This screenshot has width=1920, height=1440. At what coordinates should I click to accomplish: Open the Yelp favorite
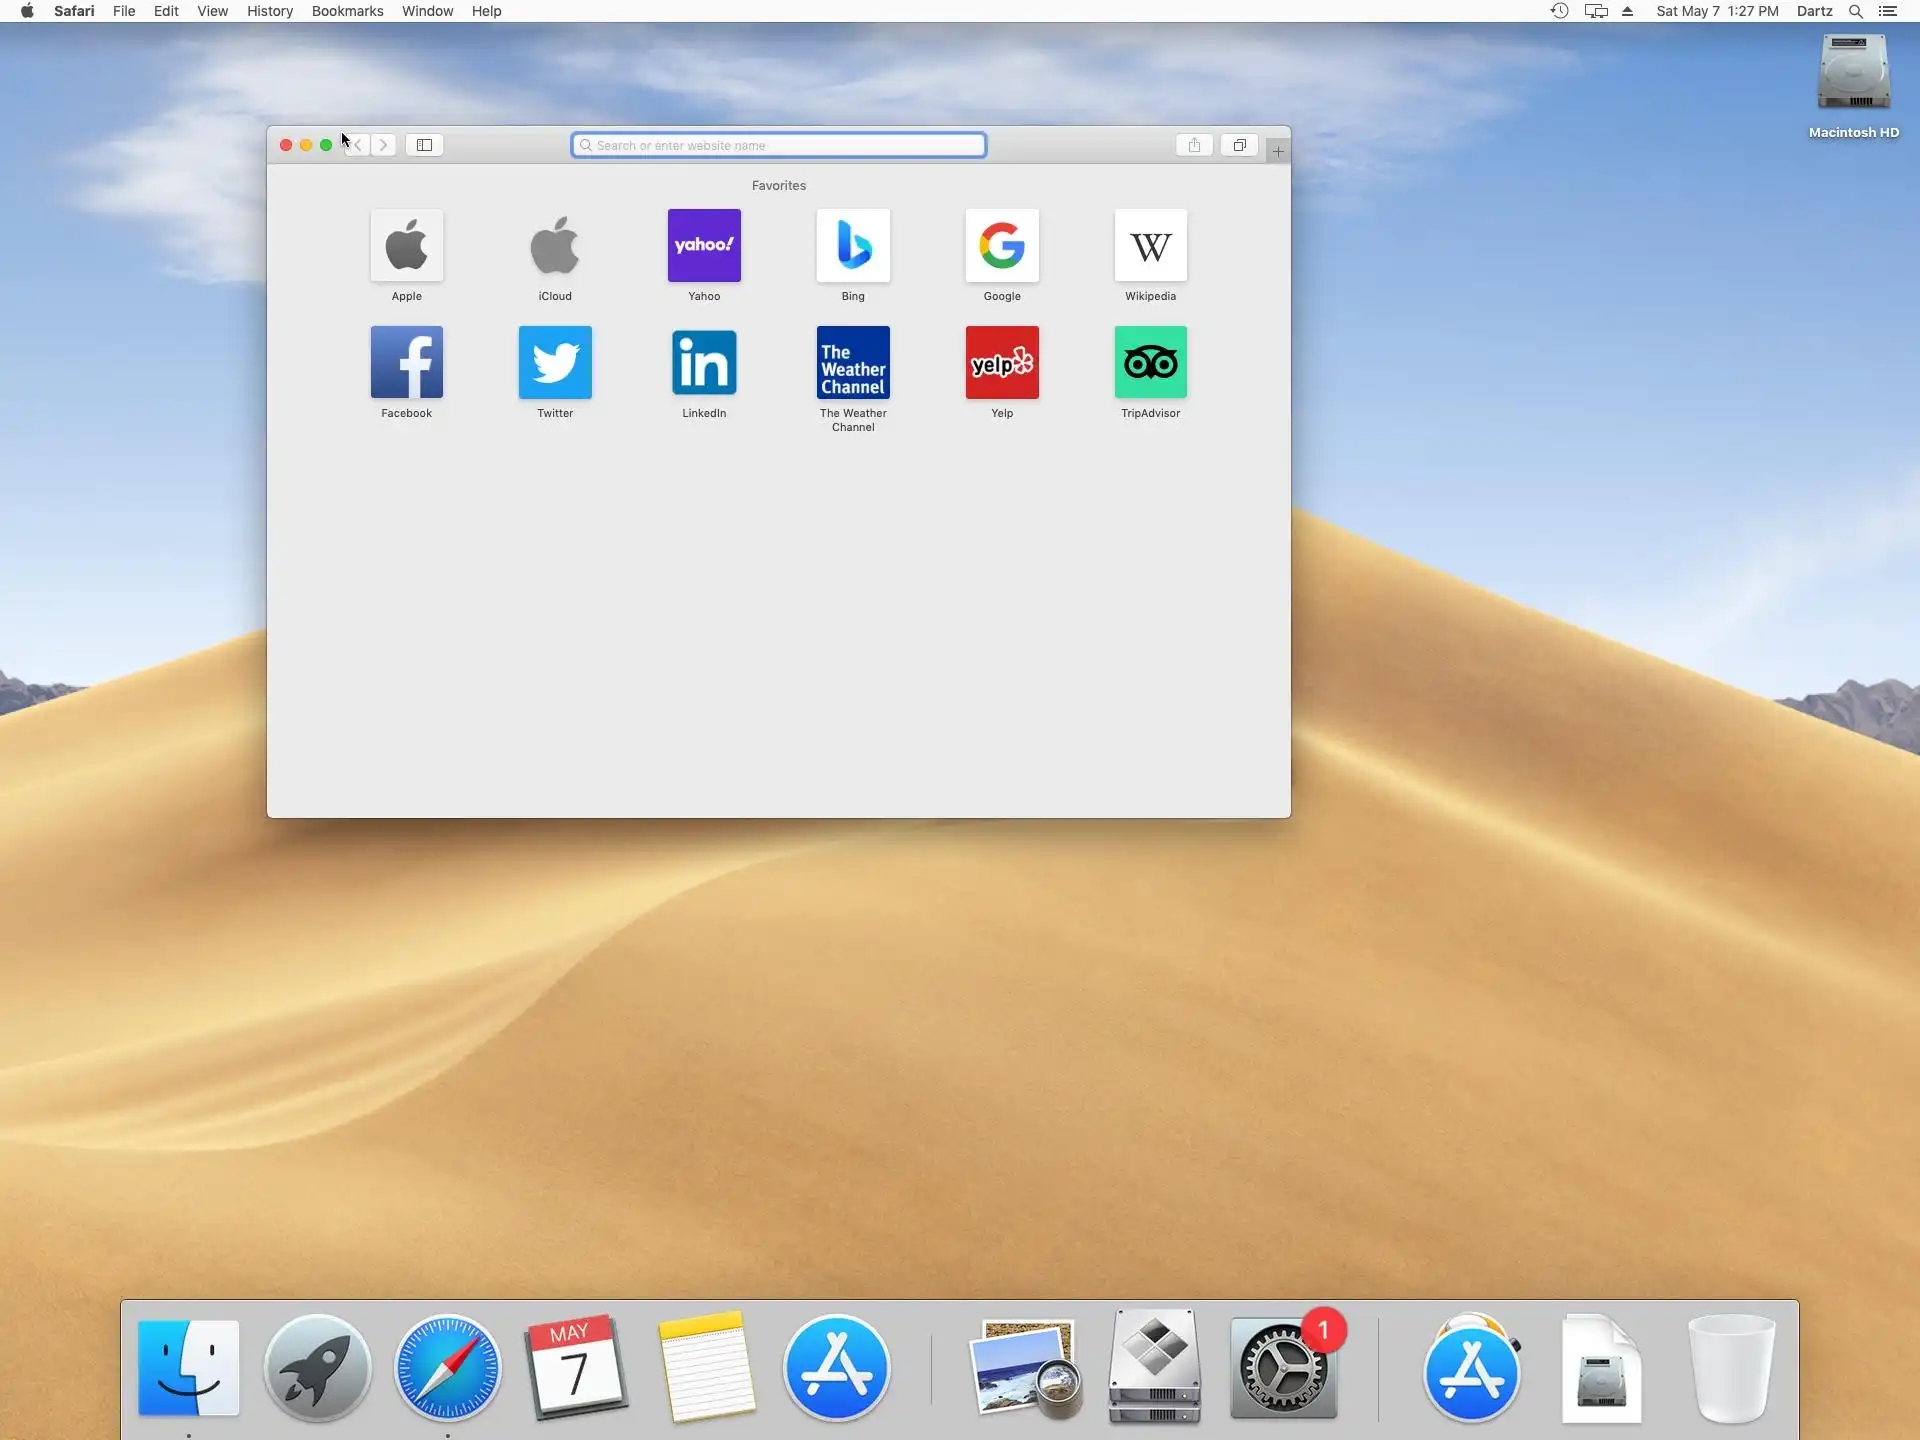pyautogui.click(x=1002, y=363)
